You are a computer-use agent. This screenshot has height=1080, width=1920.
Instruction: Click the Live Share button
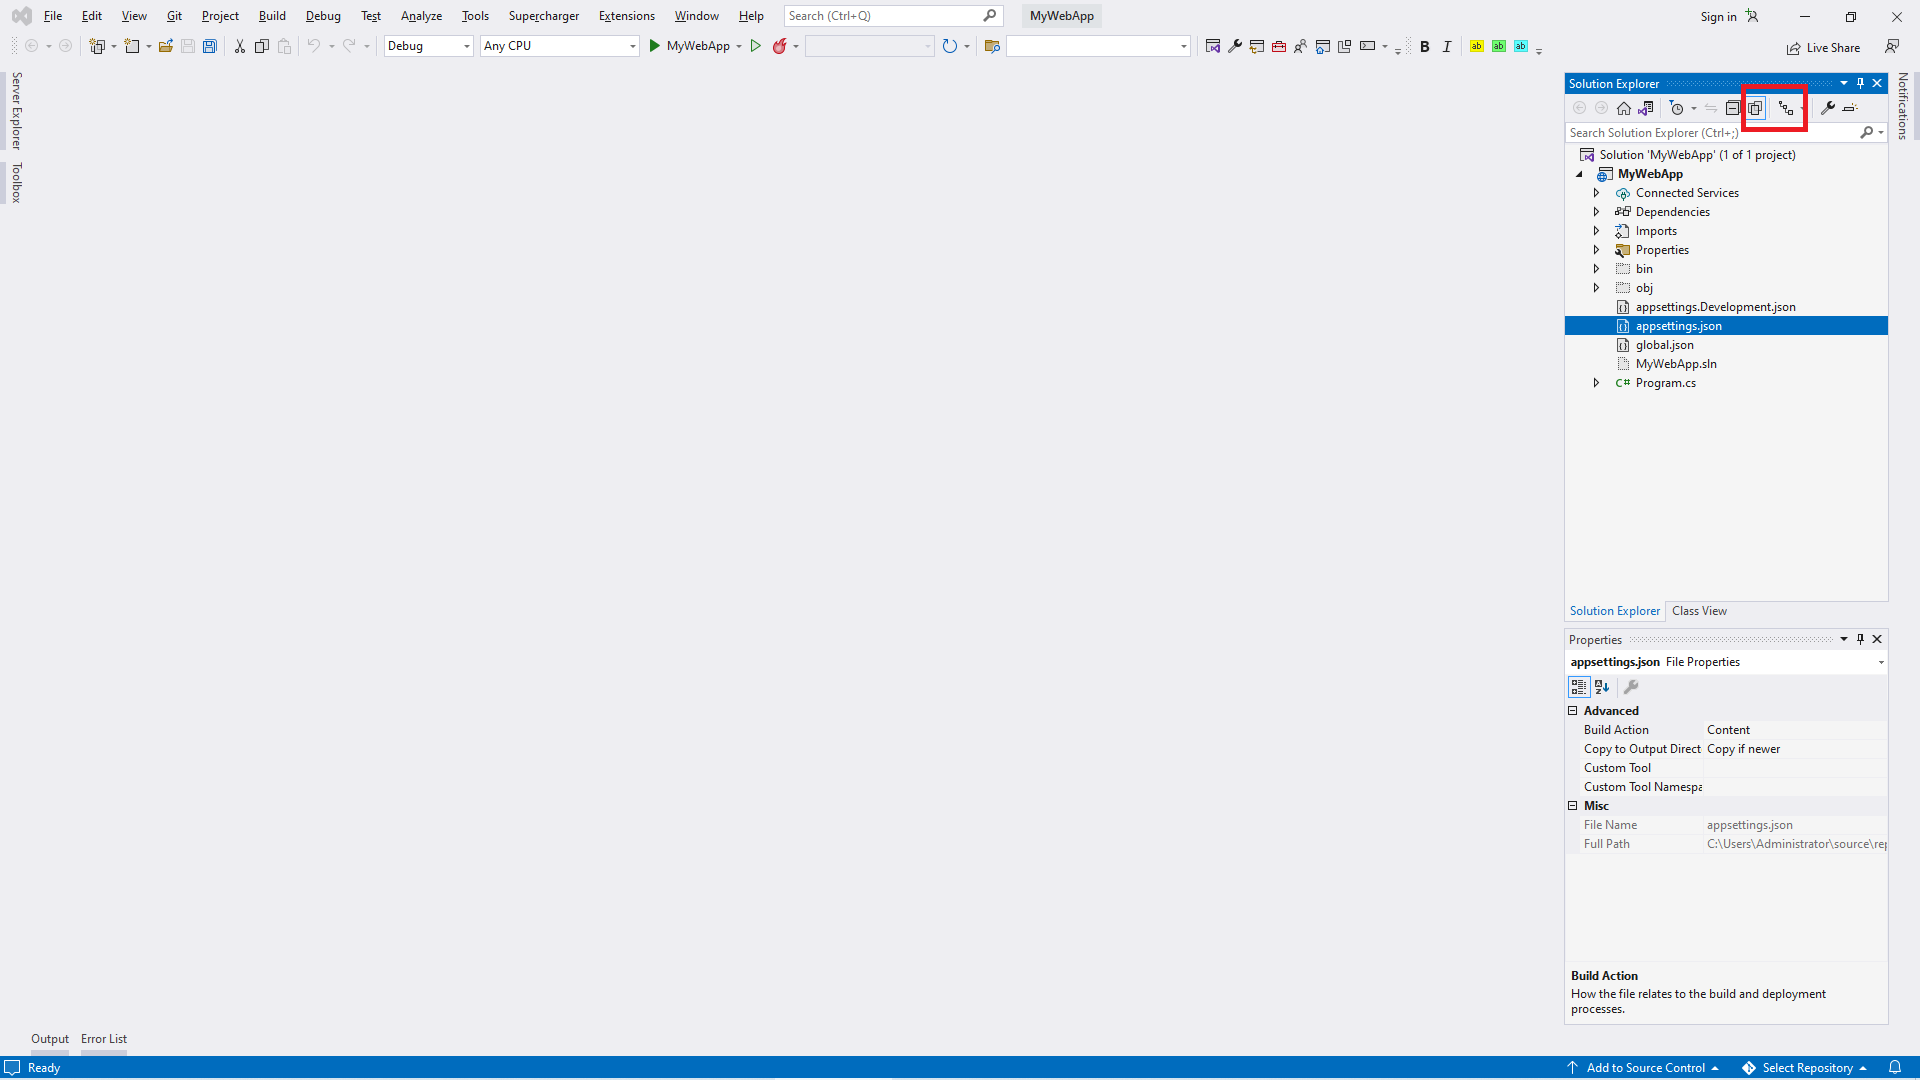click(1824, 48)
